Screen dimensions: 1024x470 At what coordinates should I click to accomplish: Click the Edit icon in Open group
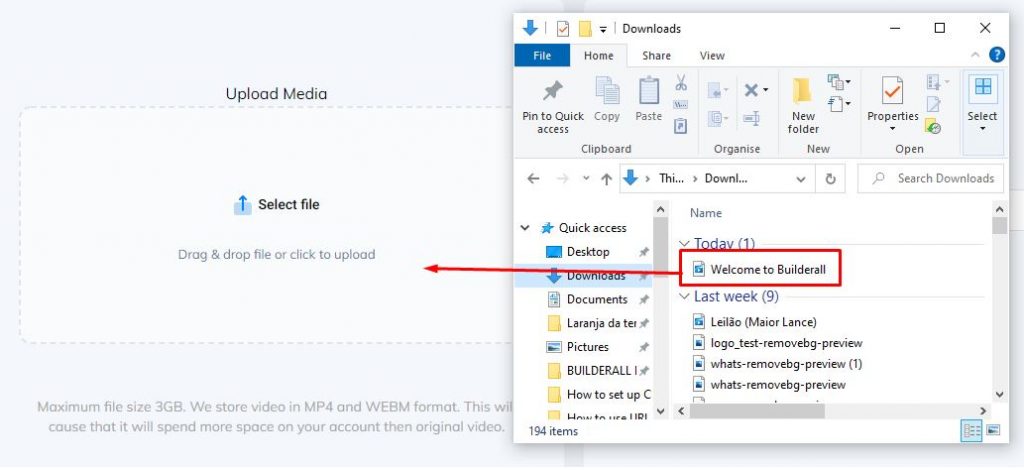(933, 104)
